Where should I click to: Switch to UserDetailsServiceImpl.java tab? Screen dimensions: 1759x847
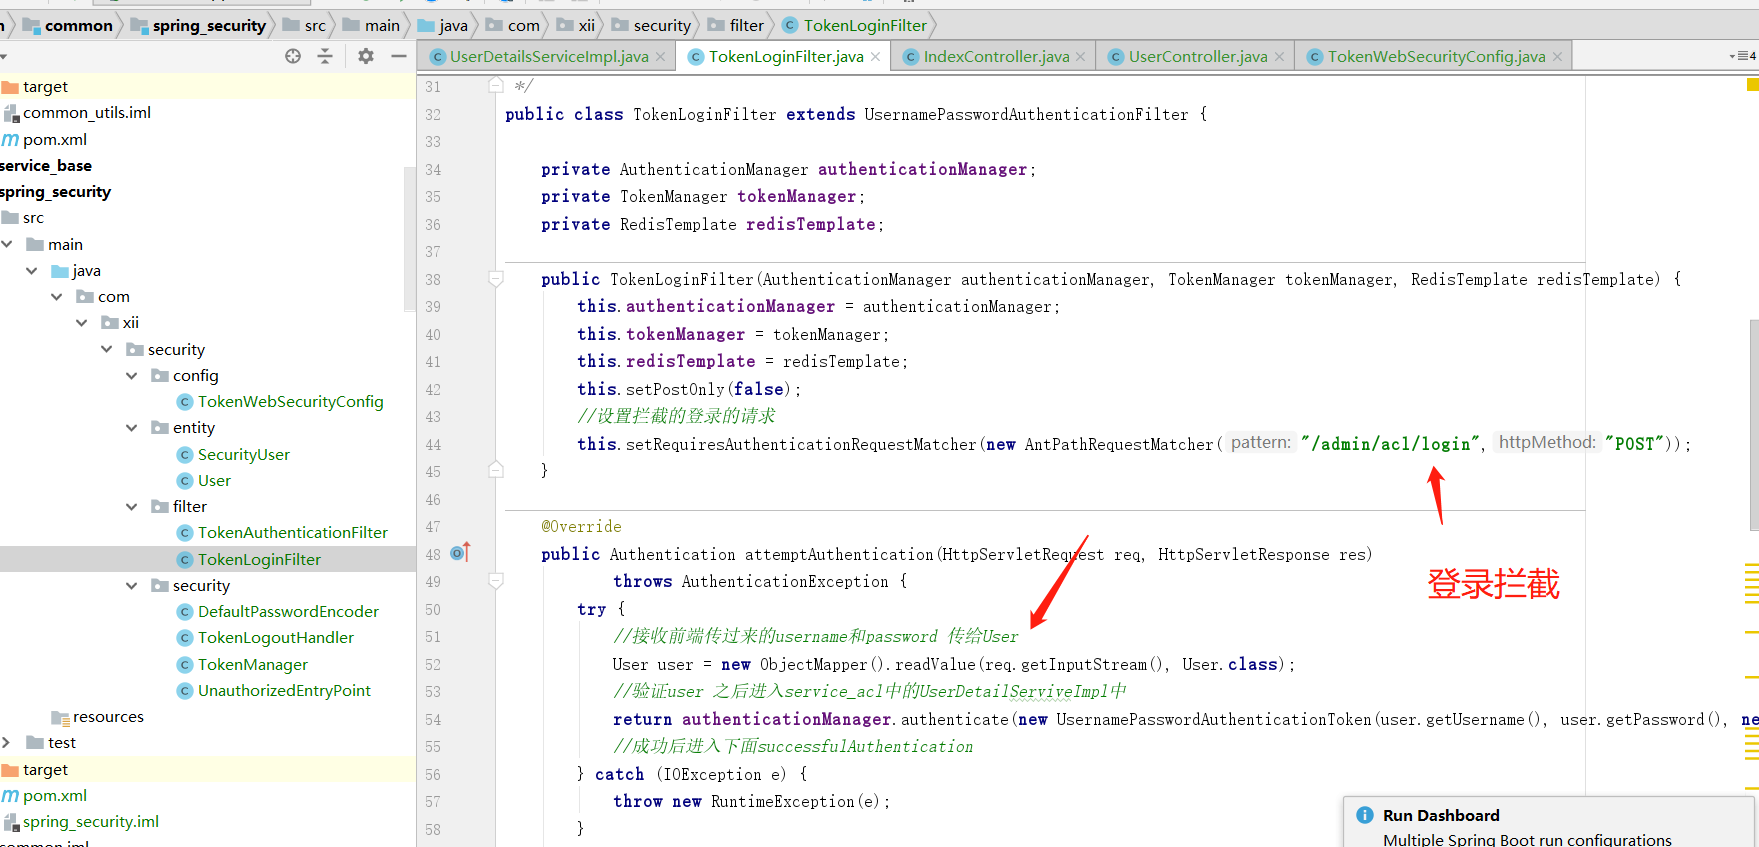coord(548,57)
